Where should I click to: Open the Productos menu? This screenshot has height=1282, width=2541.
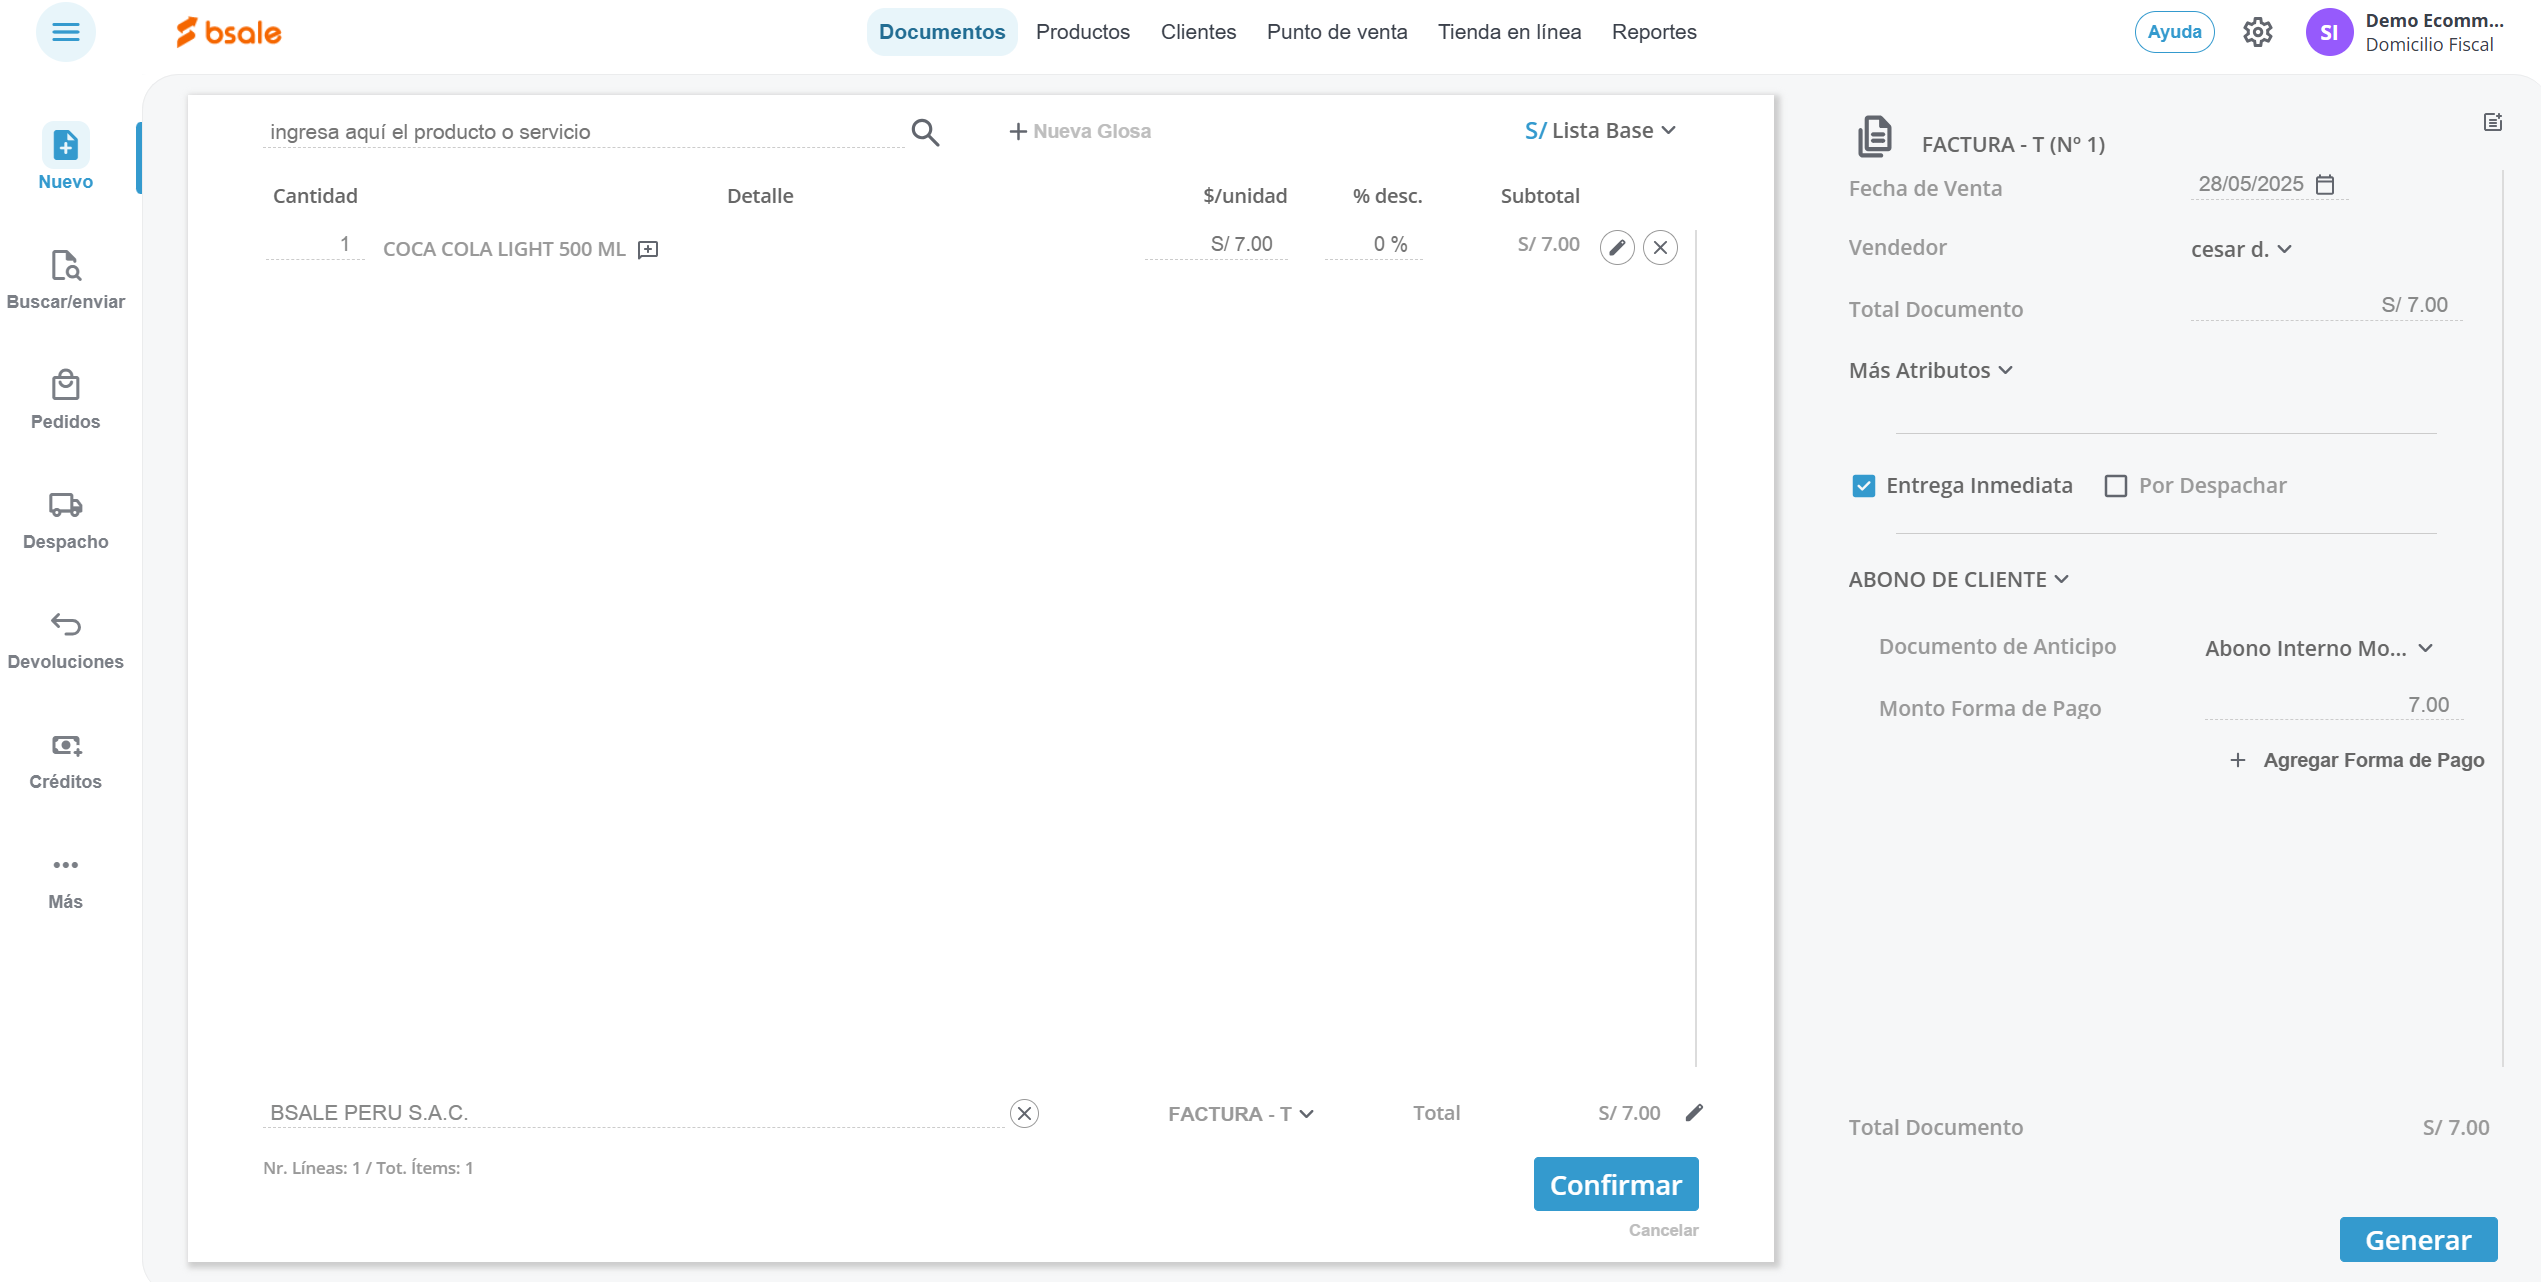[x=1082, y=32]
